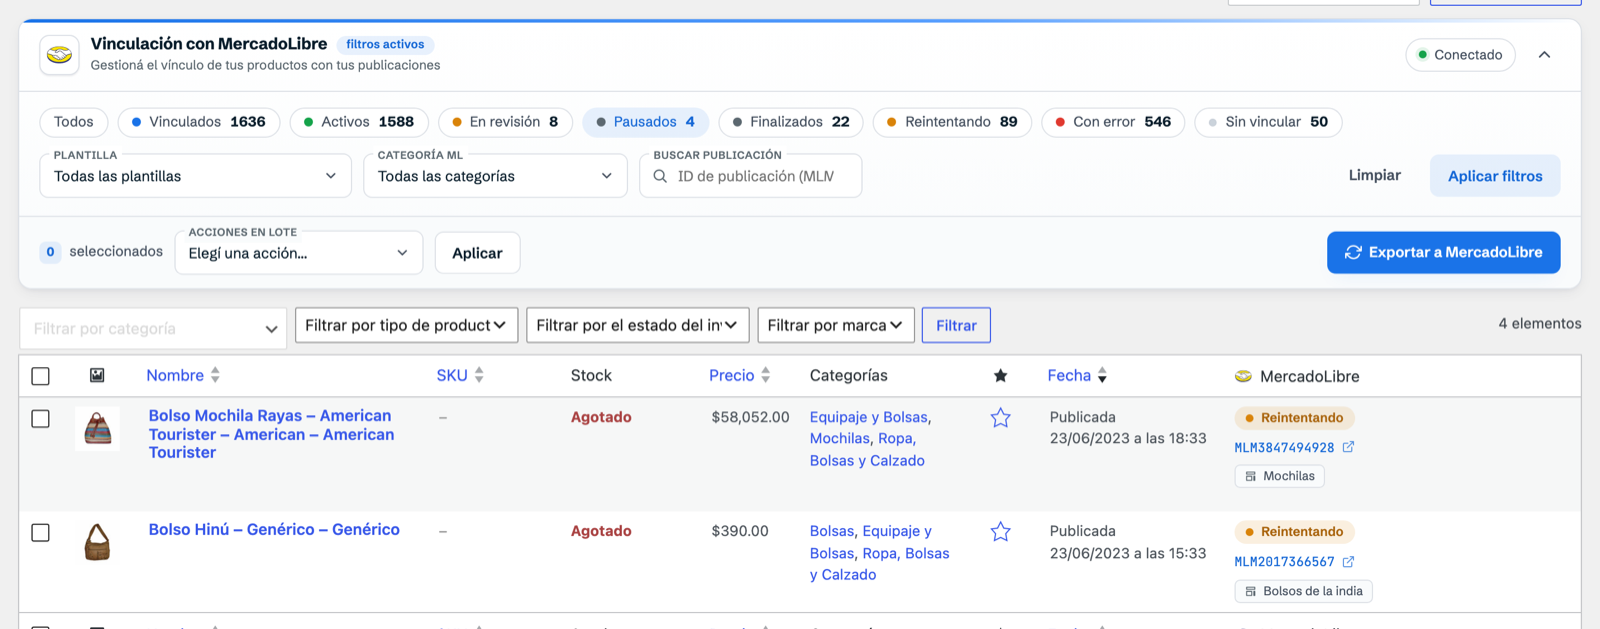The height and width of the screenshot is (629, 1600).
Task: Click Exportar a MercadoLibre button
Action: point(1443,252)
